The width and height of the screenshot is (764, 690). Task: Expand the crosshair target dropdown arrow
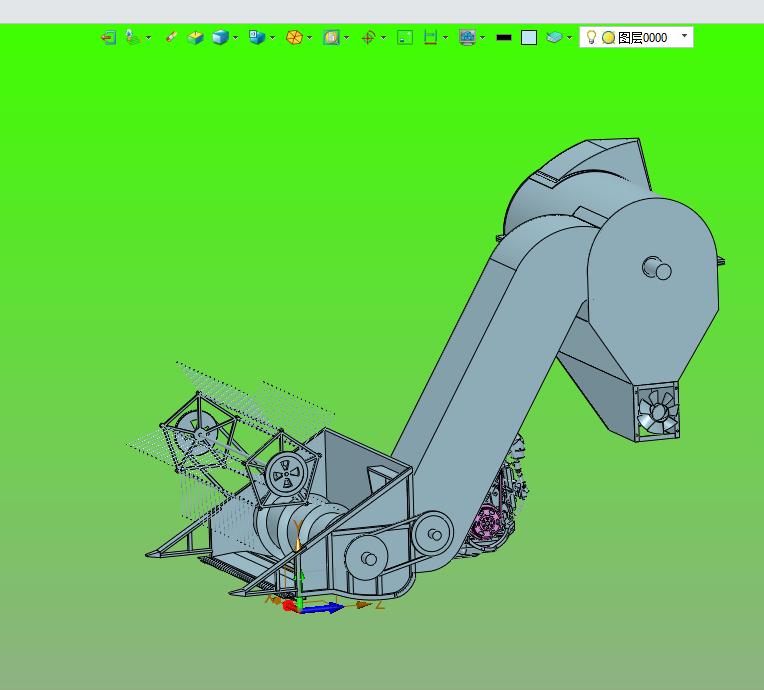(x=384, y=38)
